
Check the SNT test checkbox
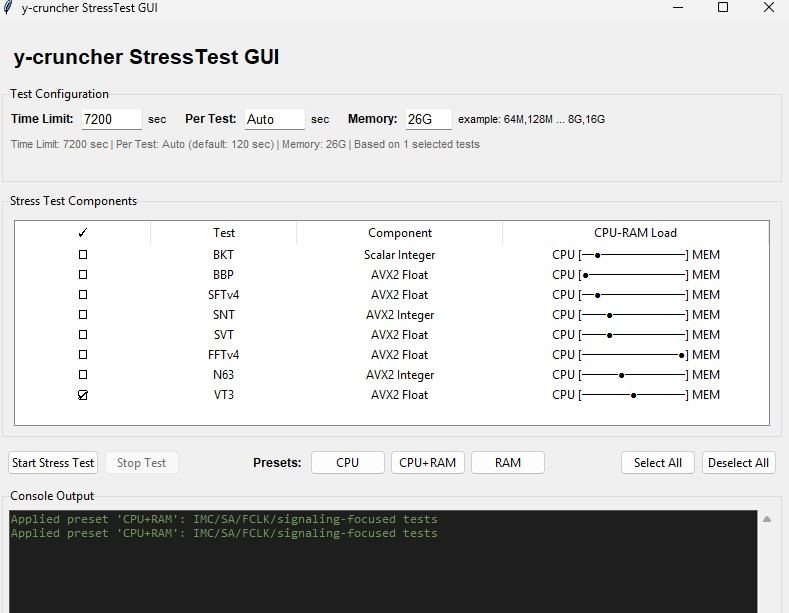(83, 315)
